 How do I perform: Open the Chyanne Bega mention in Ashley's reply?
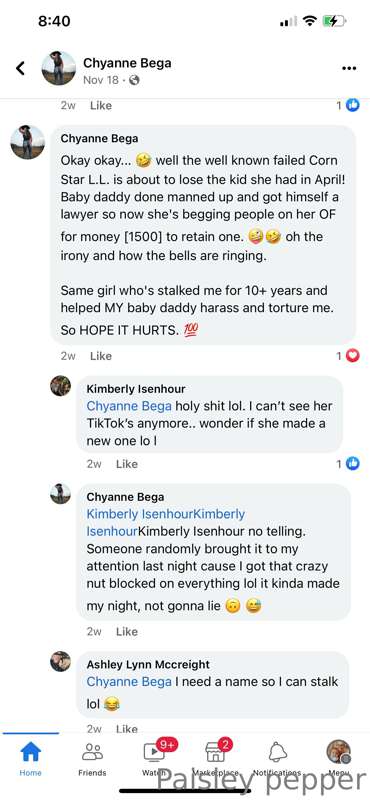coord(129,682)
